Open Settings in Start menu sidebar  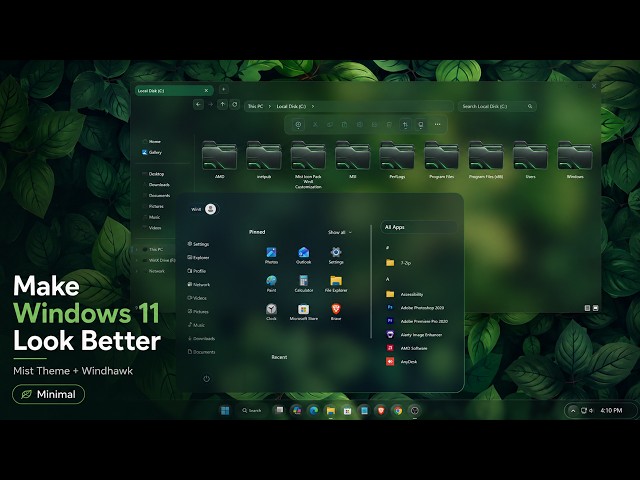pyautogui.click(x=198, y=244)
